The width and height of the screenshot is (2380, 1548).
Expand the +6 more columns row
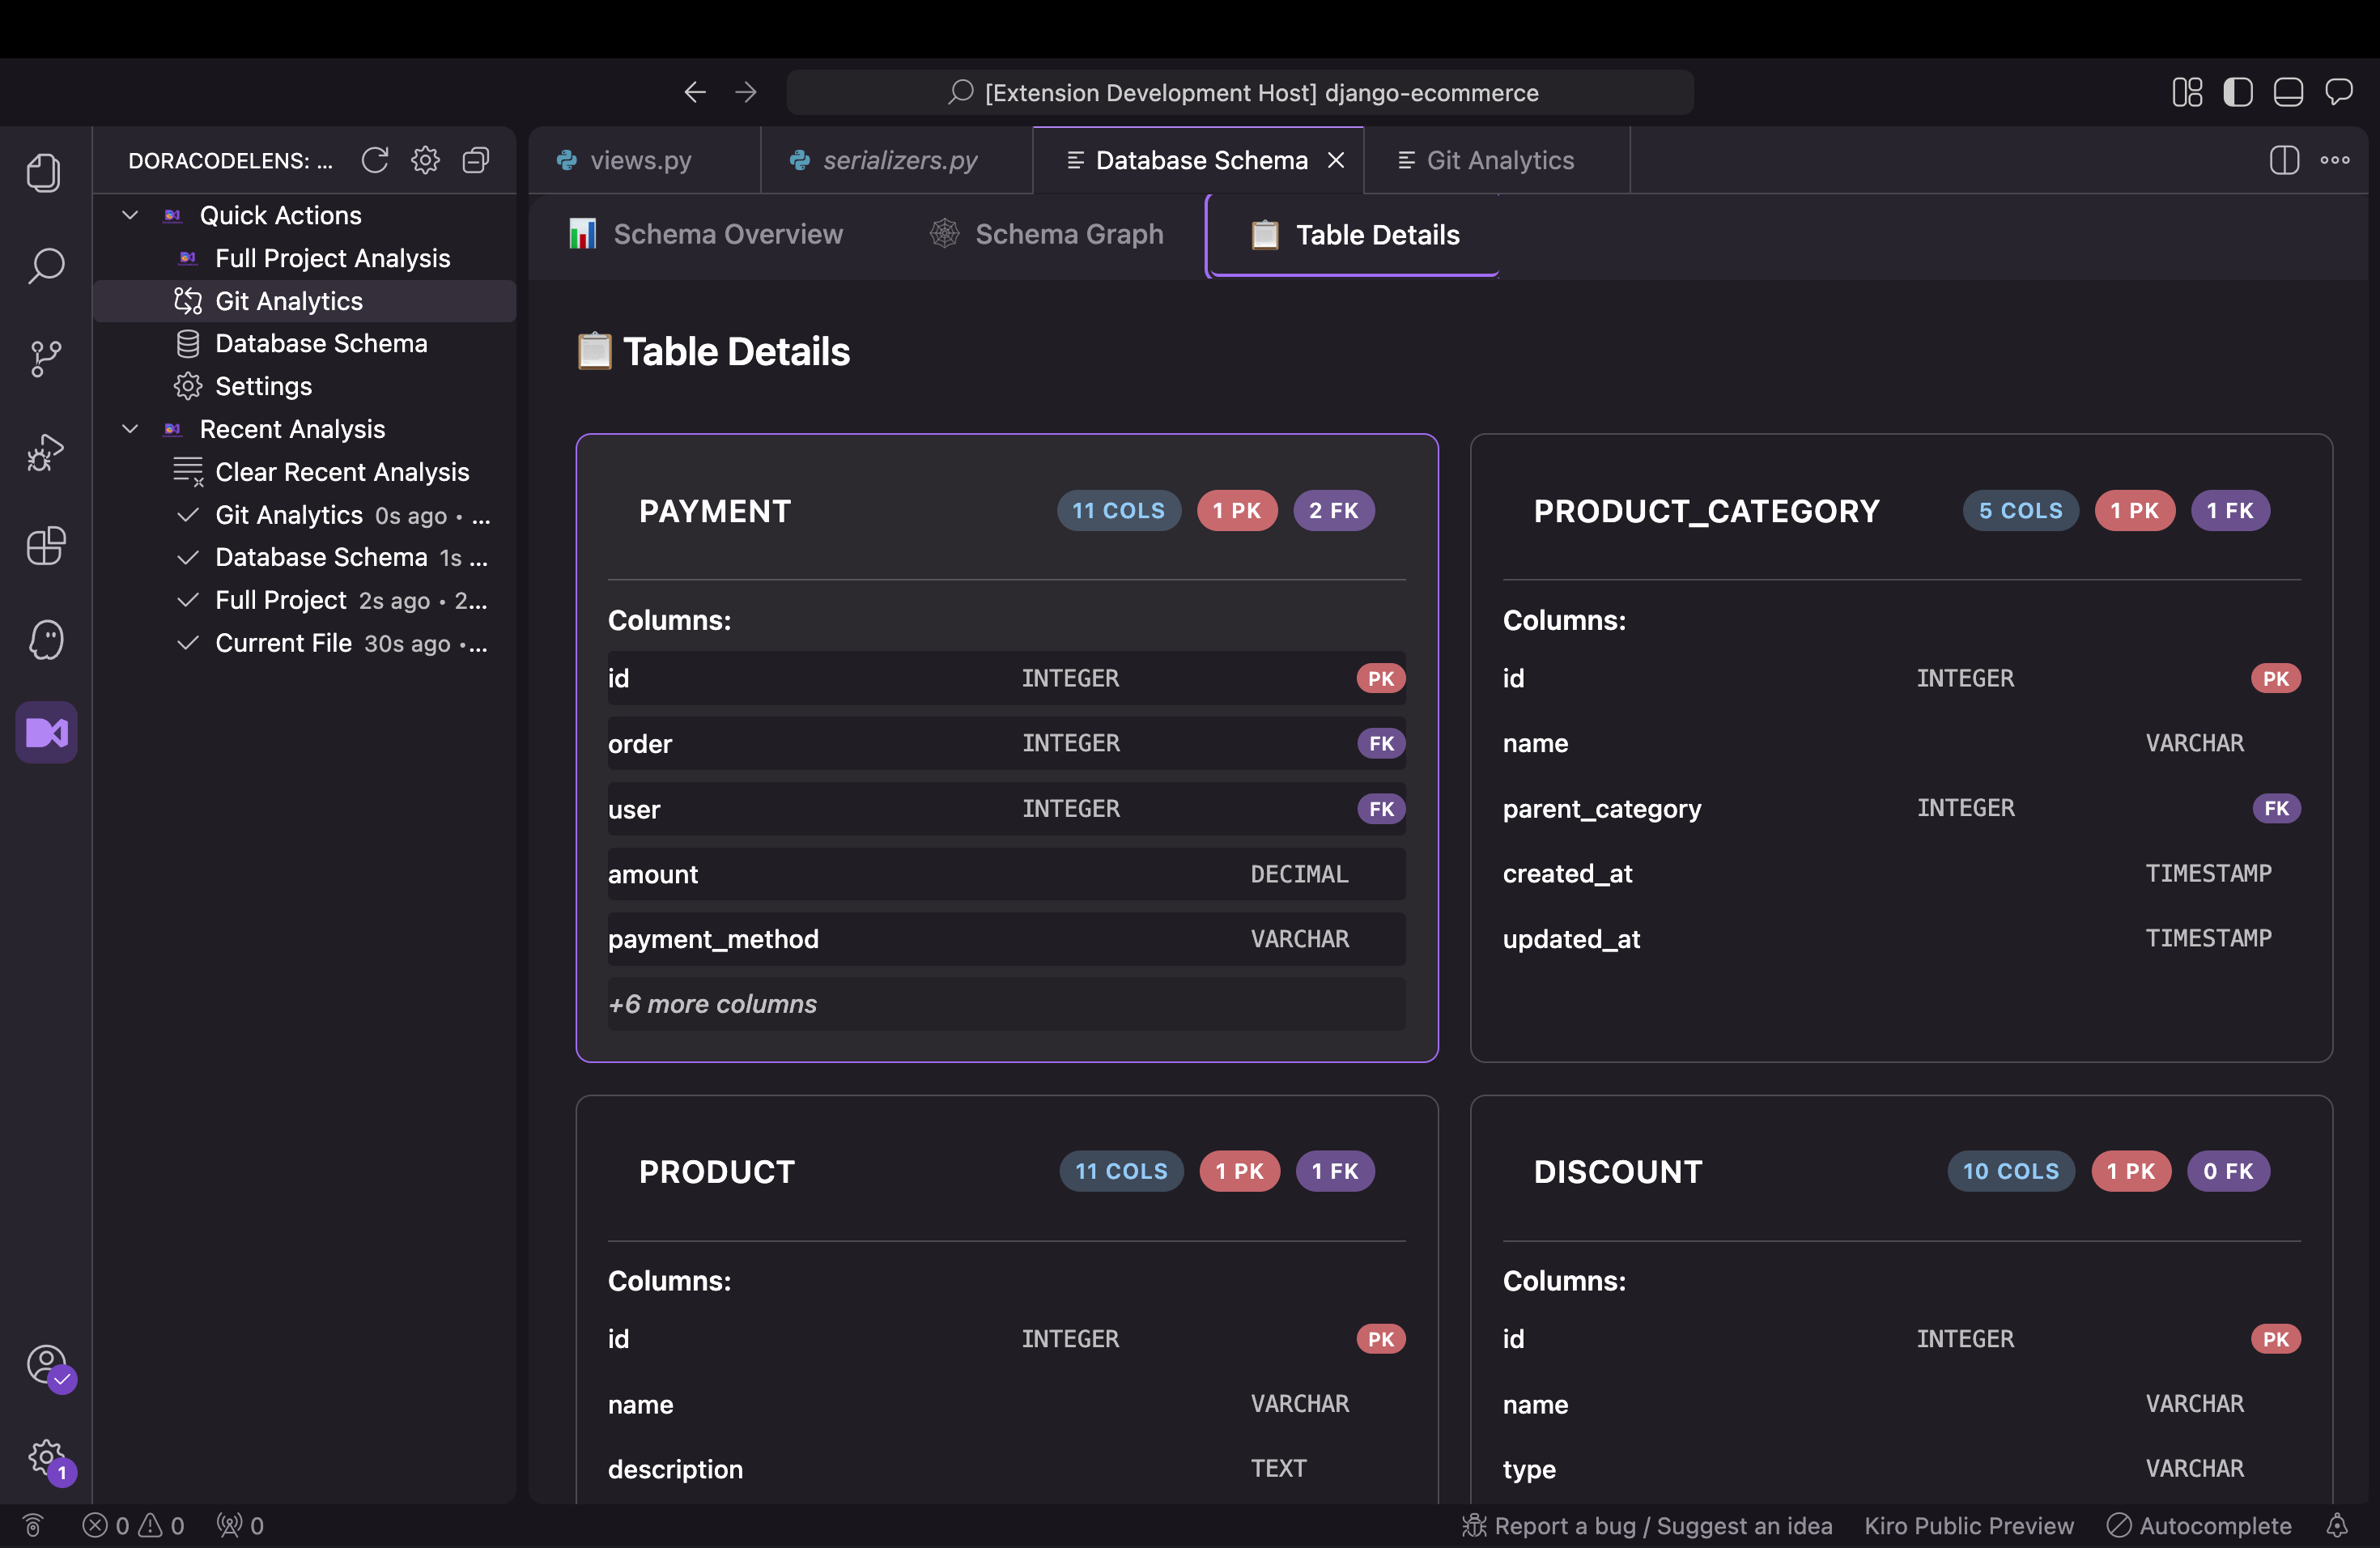(x=712, y=1004)
